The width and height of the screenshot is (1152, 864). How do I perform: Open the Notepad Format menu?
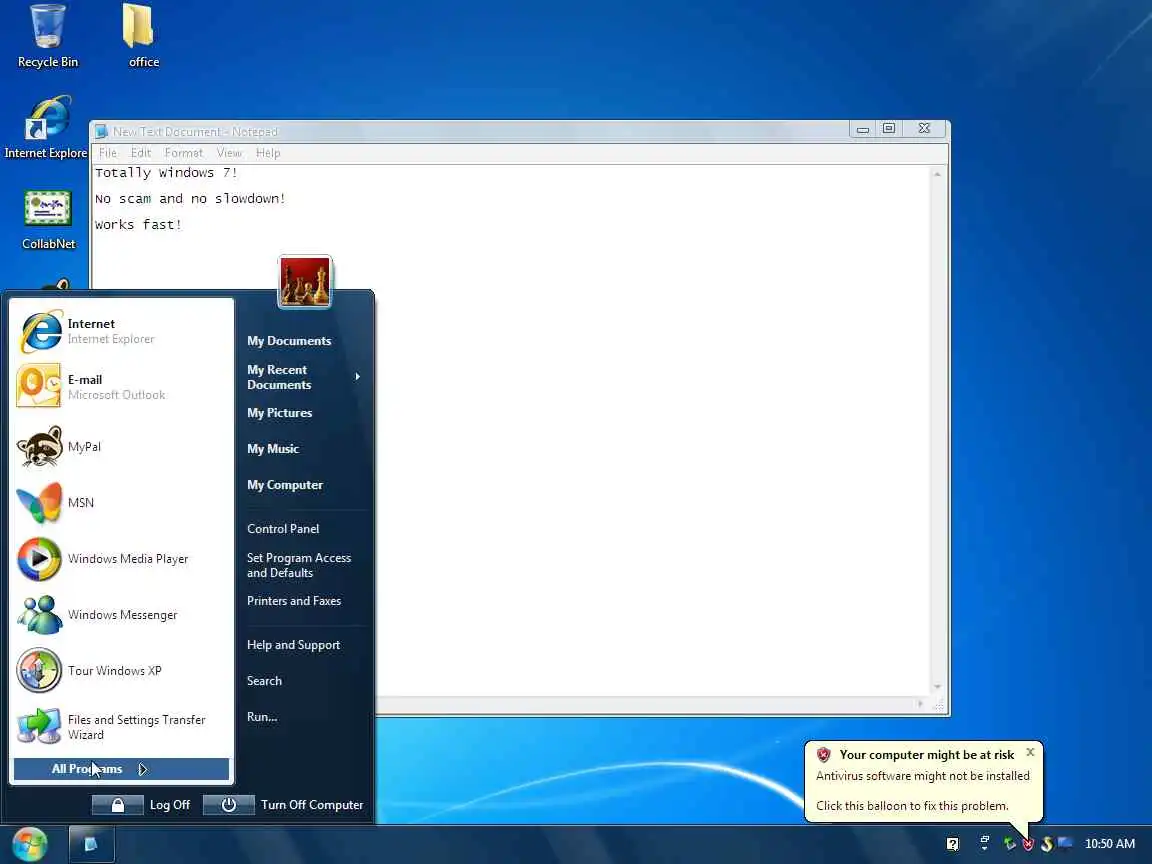pos(184,153)
